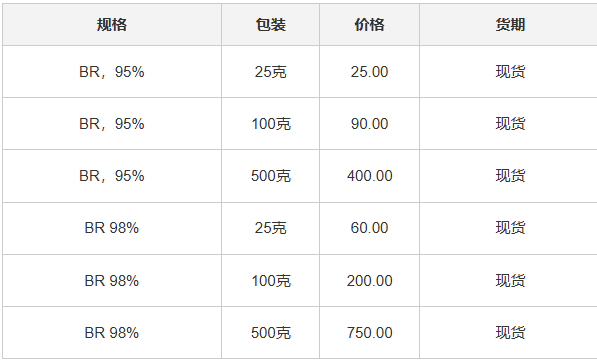Click 现货 in the 750.00 row
597x360 pixels.
pyautogui.click(x=510, y=333)
